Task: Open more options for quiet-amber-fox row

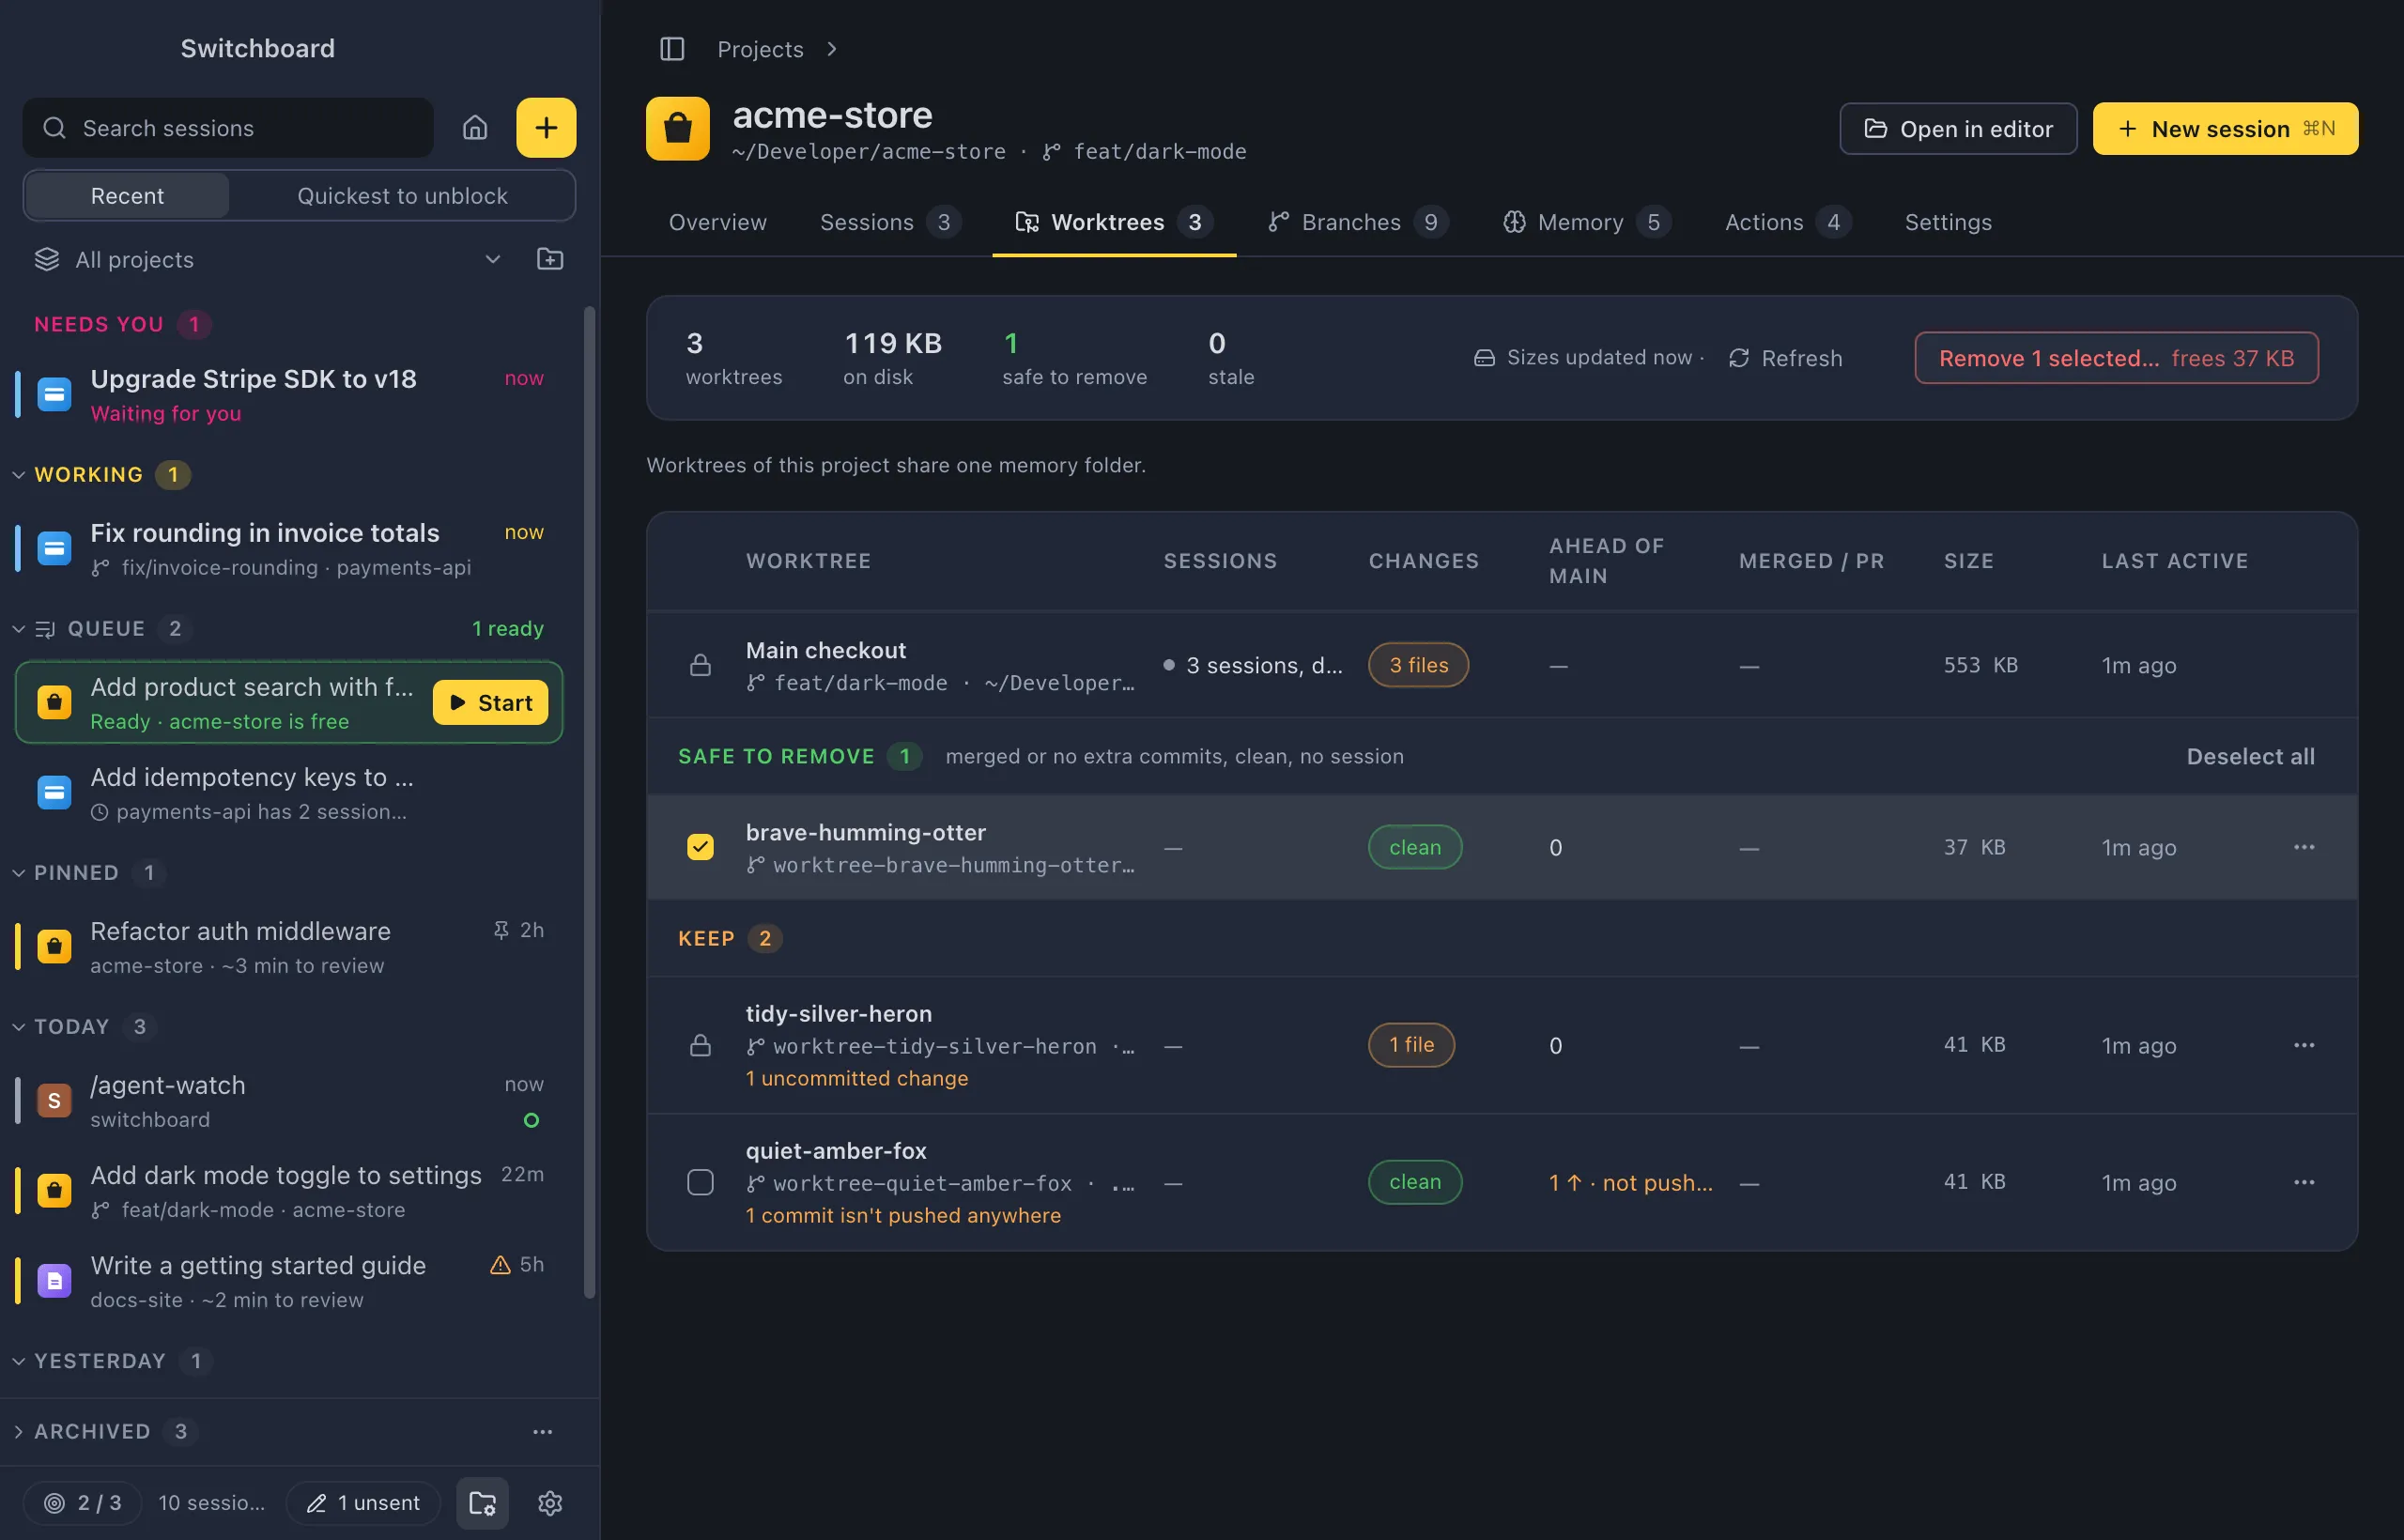Action: (x=2304, y=1182)
